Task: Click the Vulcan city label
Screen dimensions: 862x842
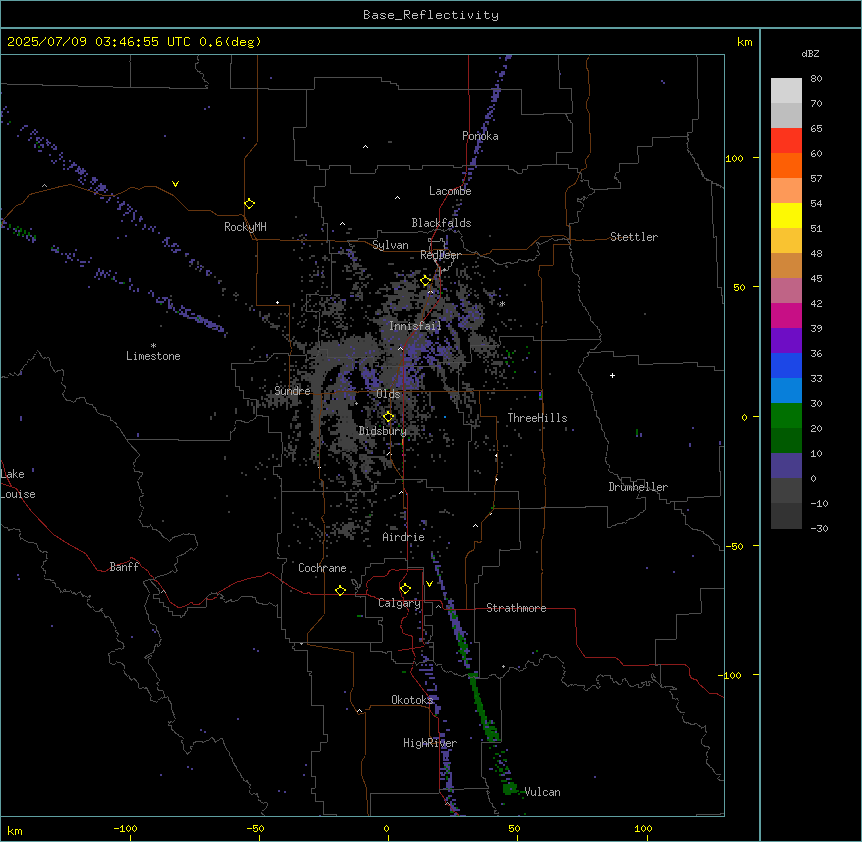Action: 543,792
